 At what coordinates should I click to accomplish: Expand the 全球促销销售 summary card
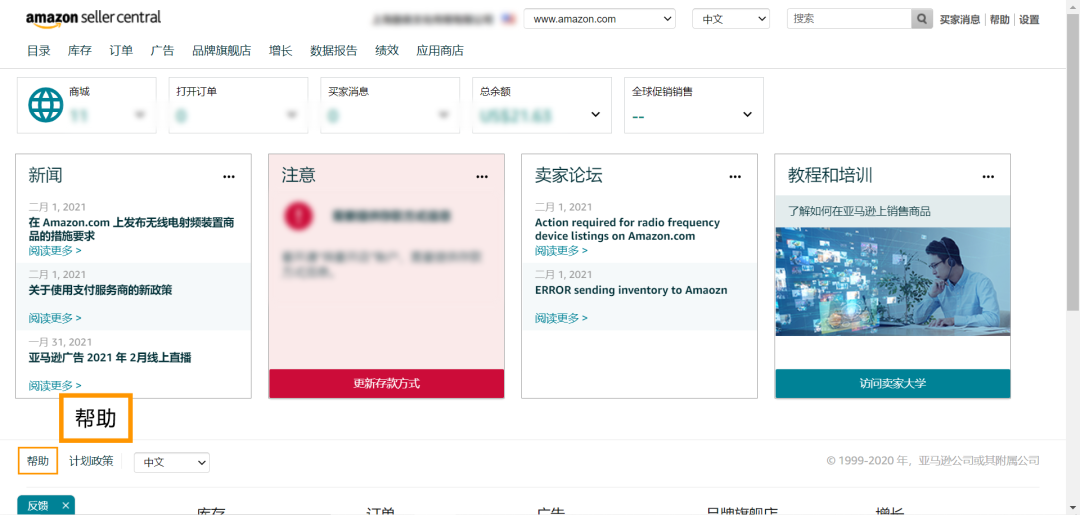(747, 114)
